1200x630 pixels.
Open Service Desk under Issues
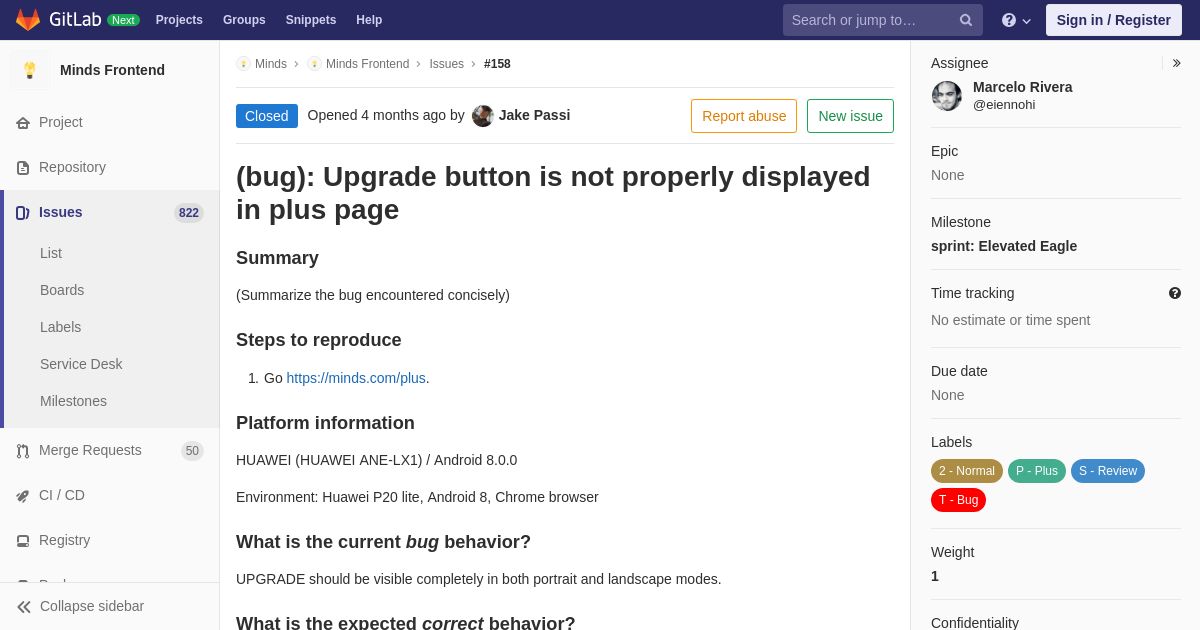(x=81, y=365)
